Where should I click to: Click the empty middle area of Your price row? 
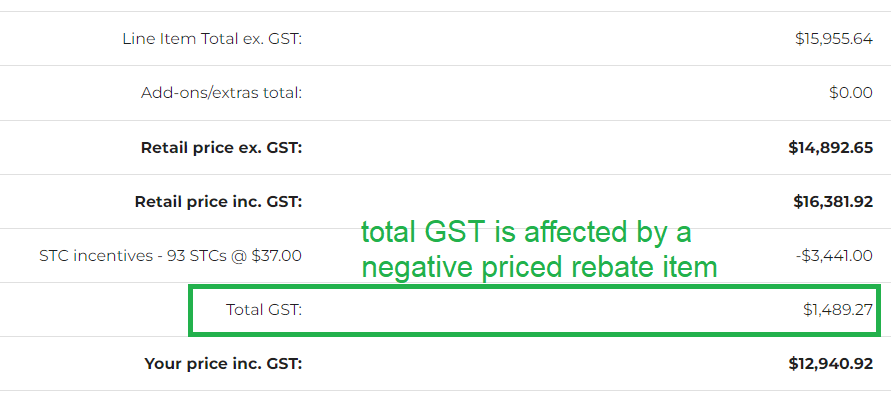click(544, 364)
